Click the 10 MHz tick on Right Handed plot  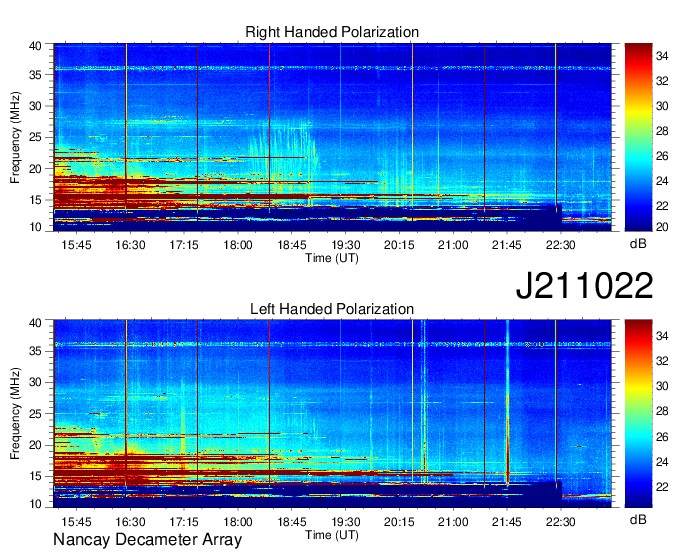[36, 227]
